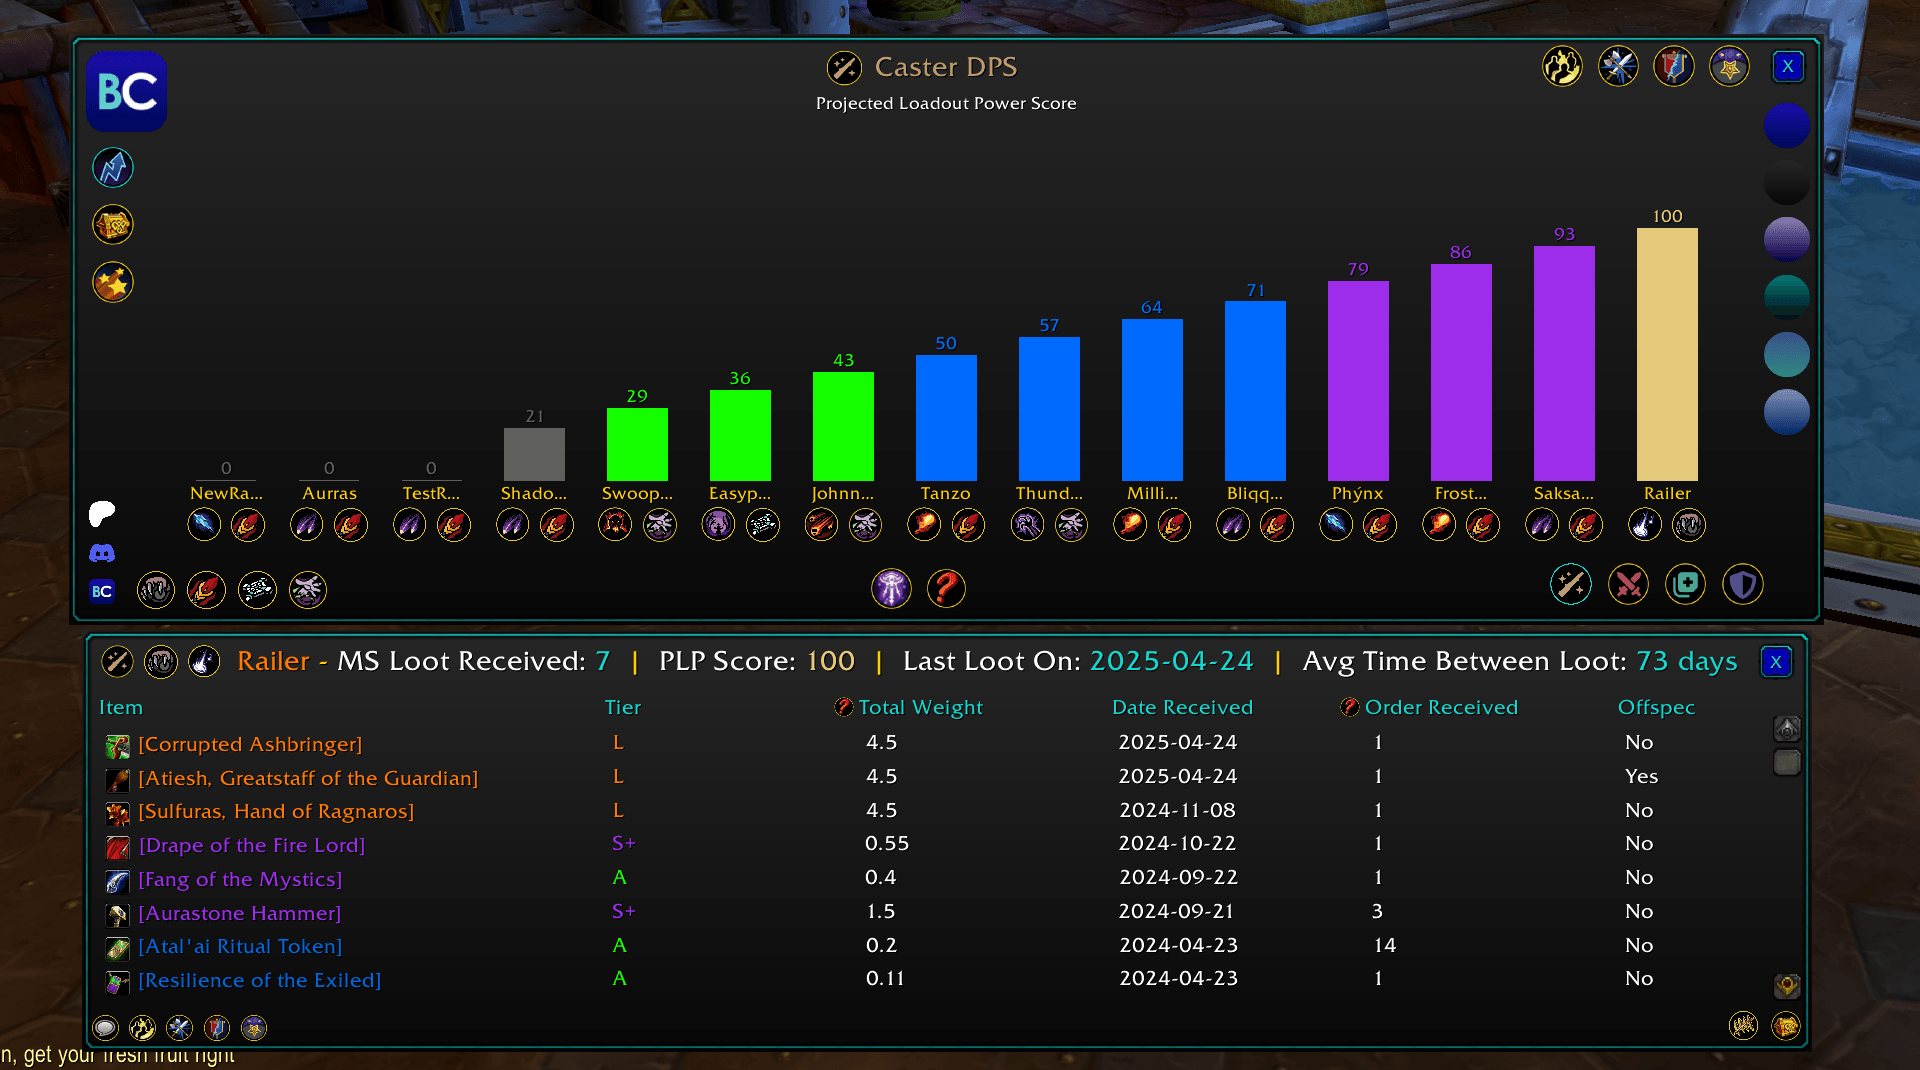This screenshot has height=1070, width=1920.
Task: Open the Healer loot category icon
Action: tap(1685, 585)
